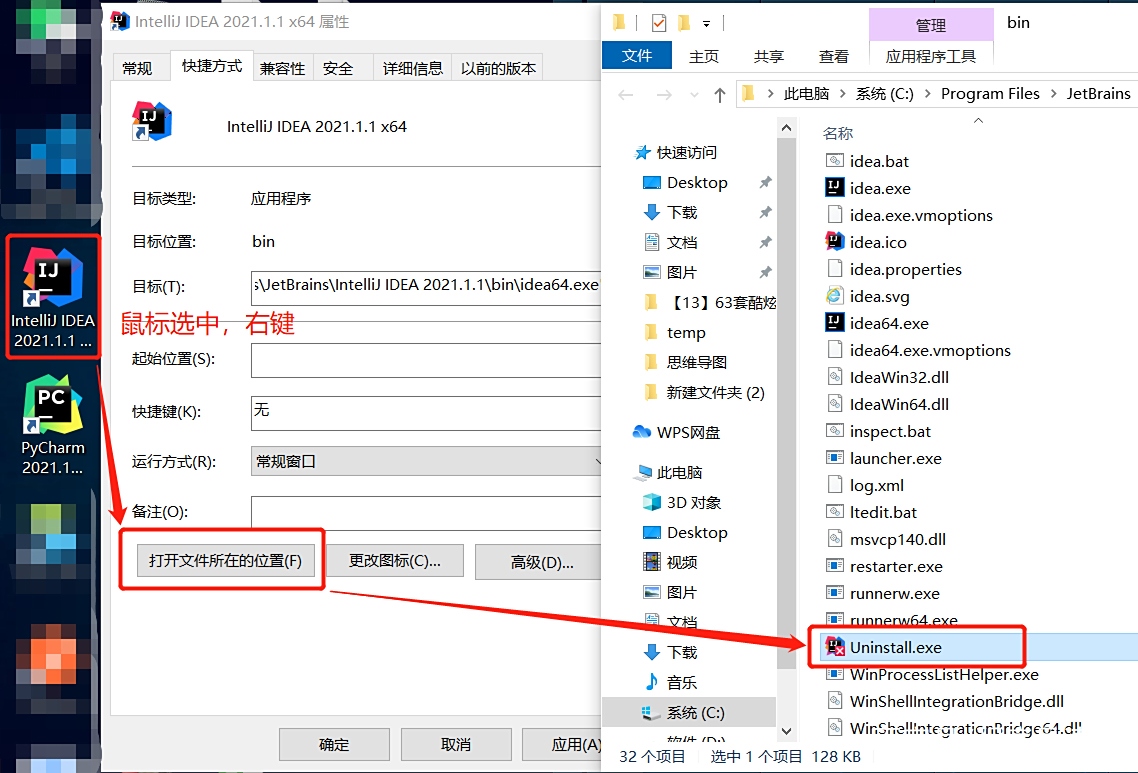Viewport: 1138px width, 773px height.
Task: Click the idea.ico file icon
Action: 835,242
